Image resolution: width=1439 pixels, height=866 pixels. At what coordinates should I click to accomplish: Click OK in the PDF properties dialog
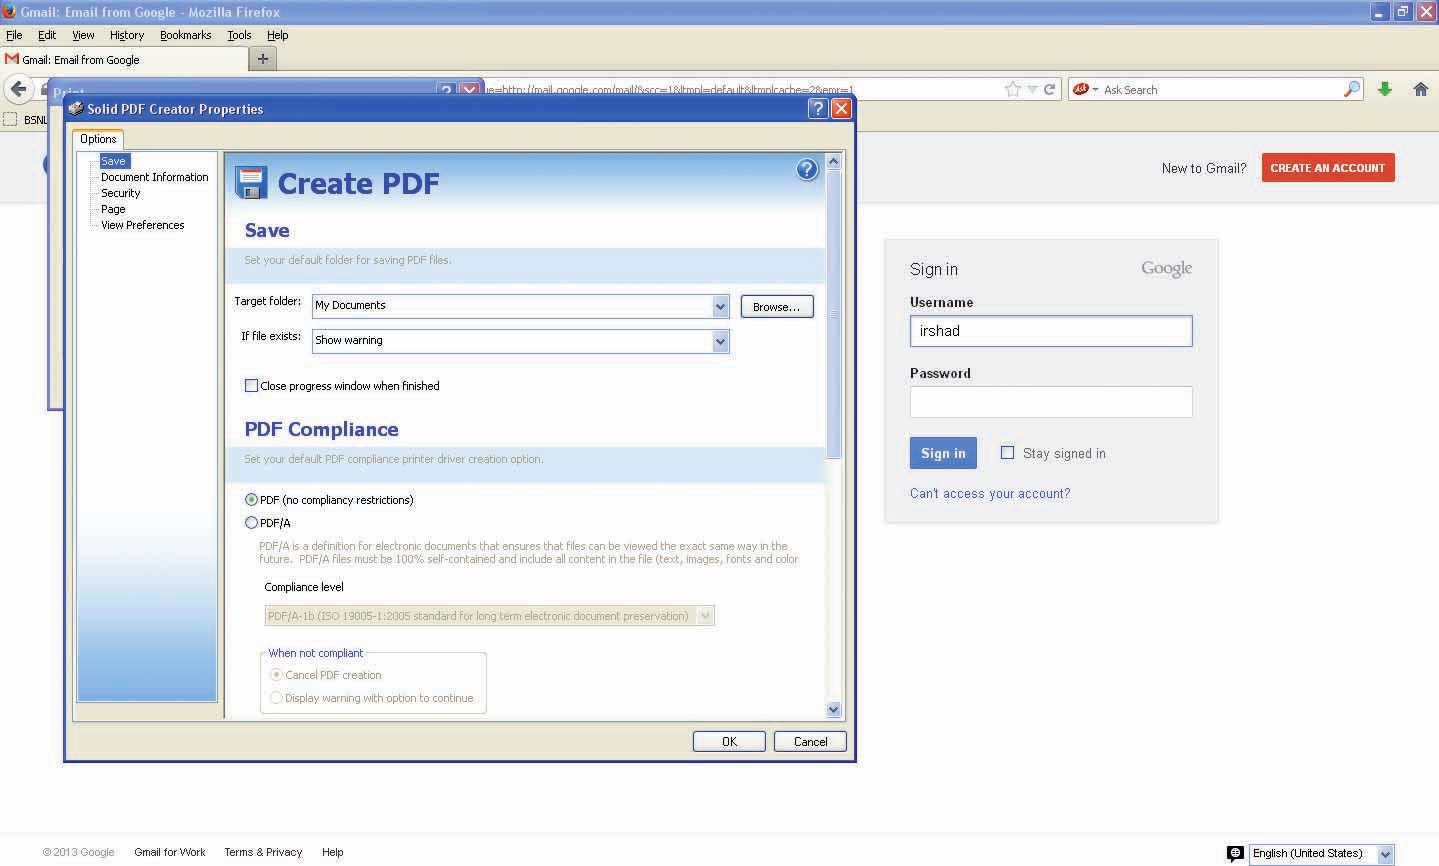(729, 741)
